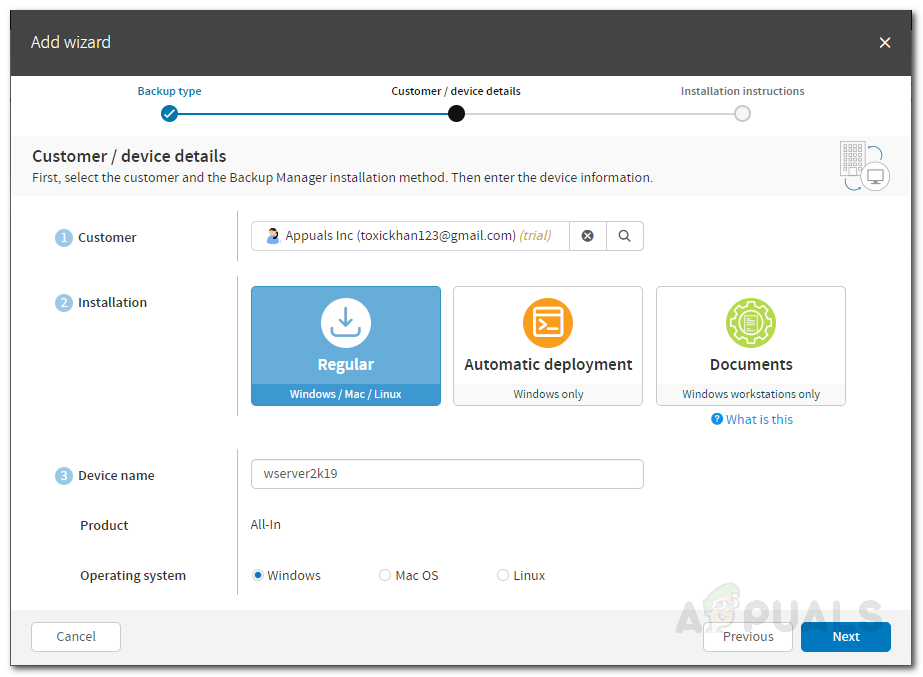Click the Add wizard title text

point(71,42)
